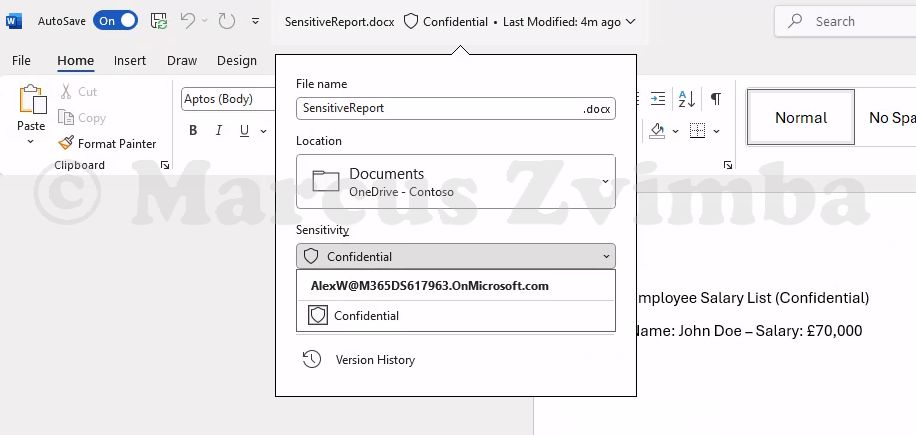Show paragraph marks with pilcrow icon
The width and height of the screenshot is (916, 435).
pos(716,99)
